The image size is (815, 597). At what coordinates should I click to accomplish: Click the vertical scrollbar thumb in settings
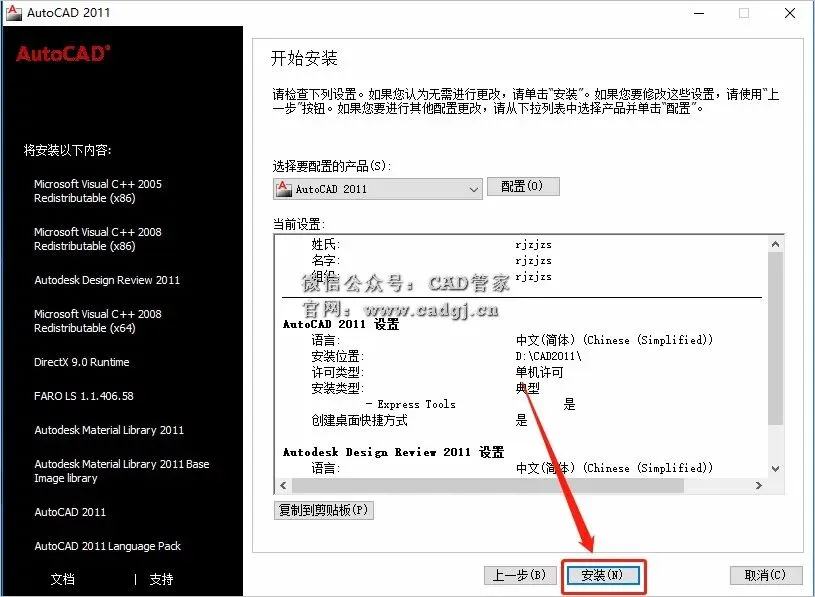tap(775, 338)
